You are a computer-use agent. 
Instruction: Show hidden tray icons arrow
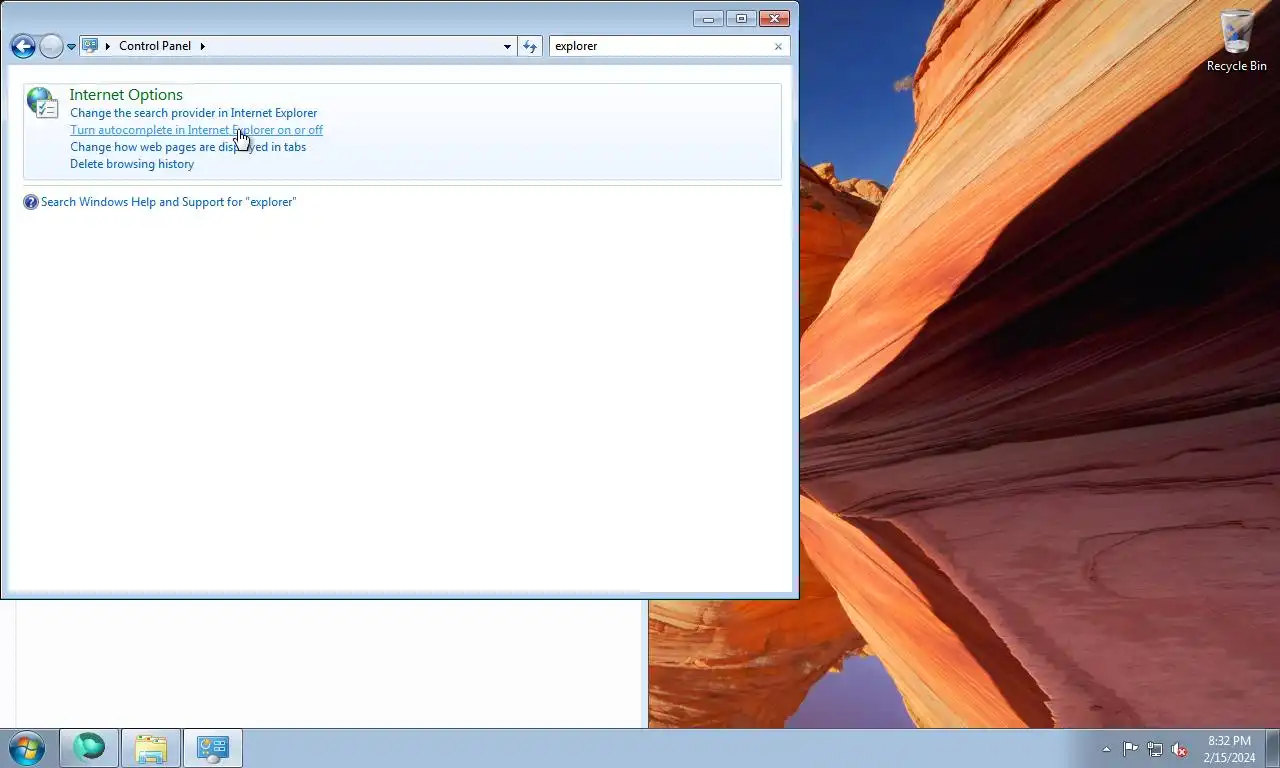click(1106, 749)
